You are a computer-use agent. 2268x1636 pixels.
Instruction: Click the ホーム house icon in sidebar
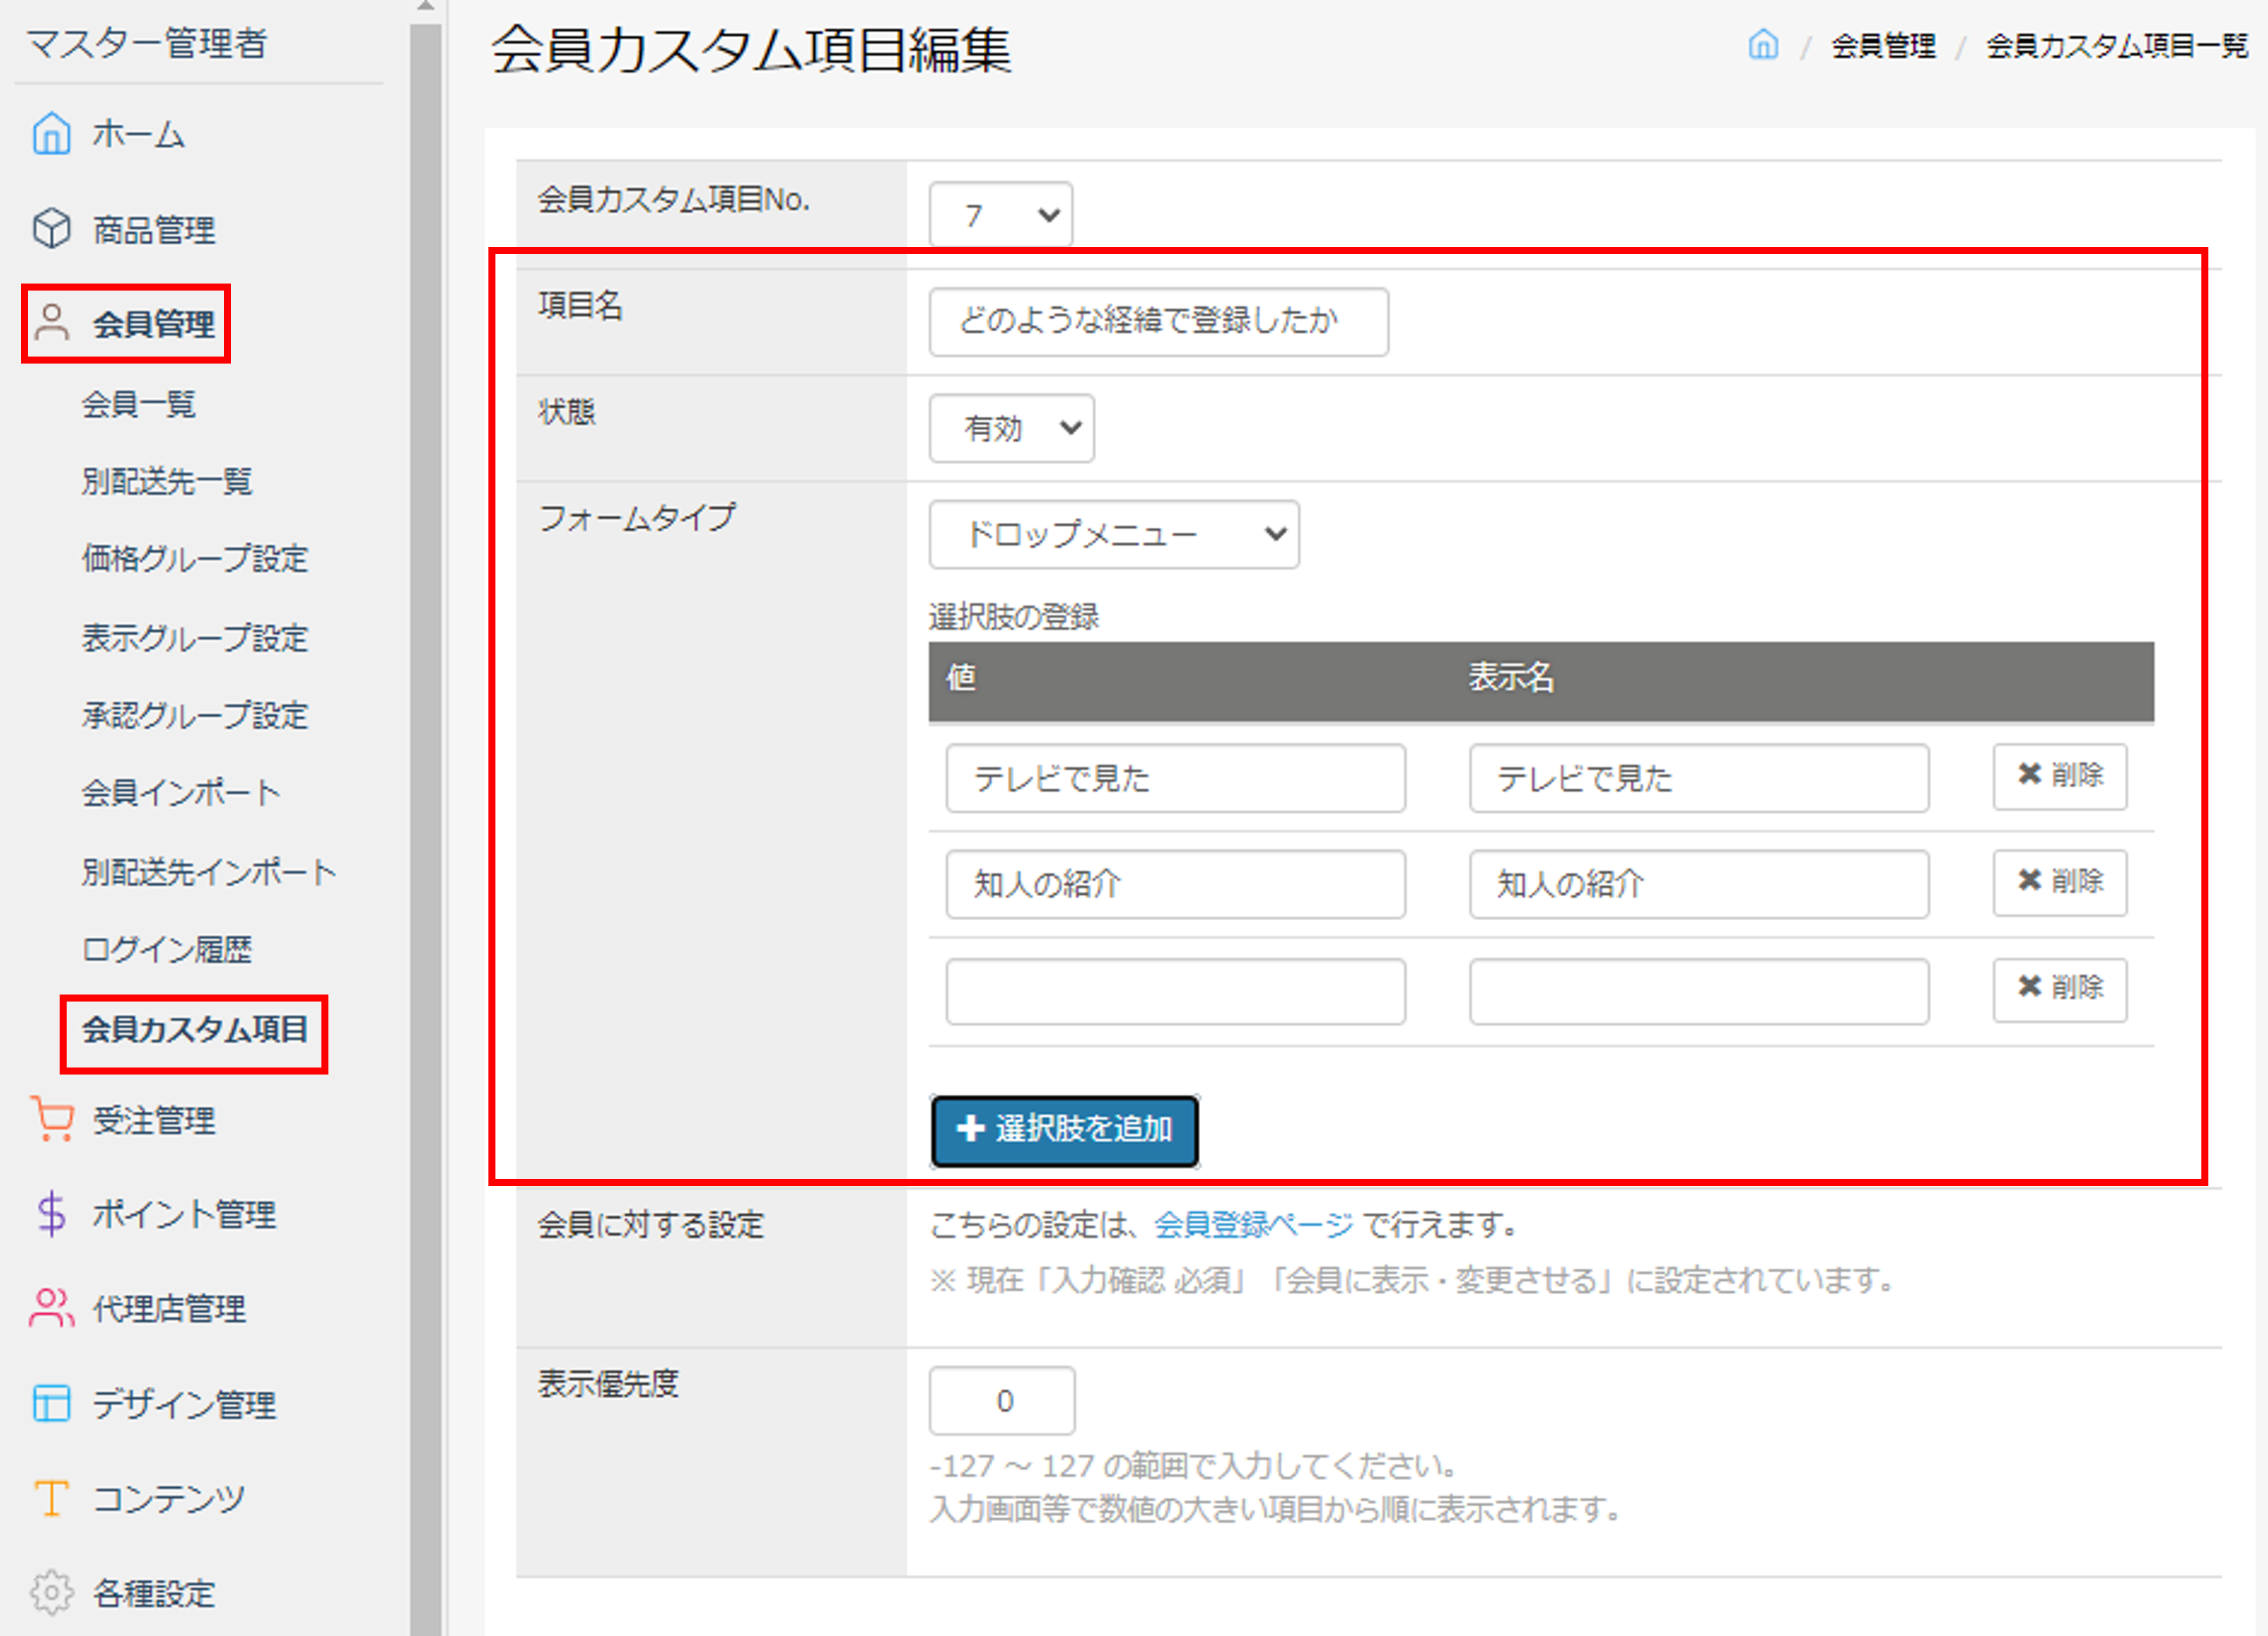pyautogui.click(x=51, y=134)
